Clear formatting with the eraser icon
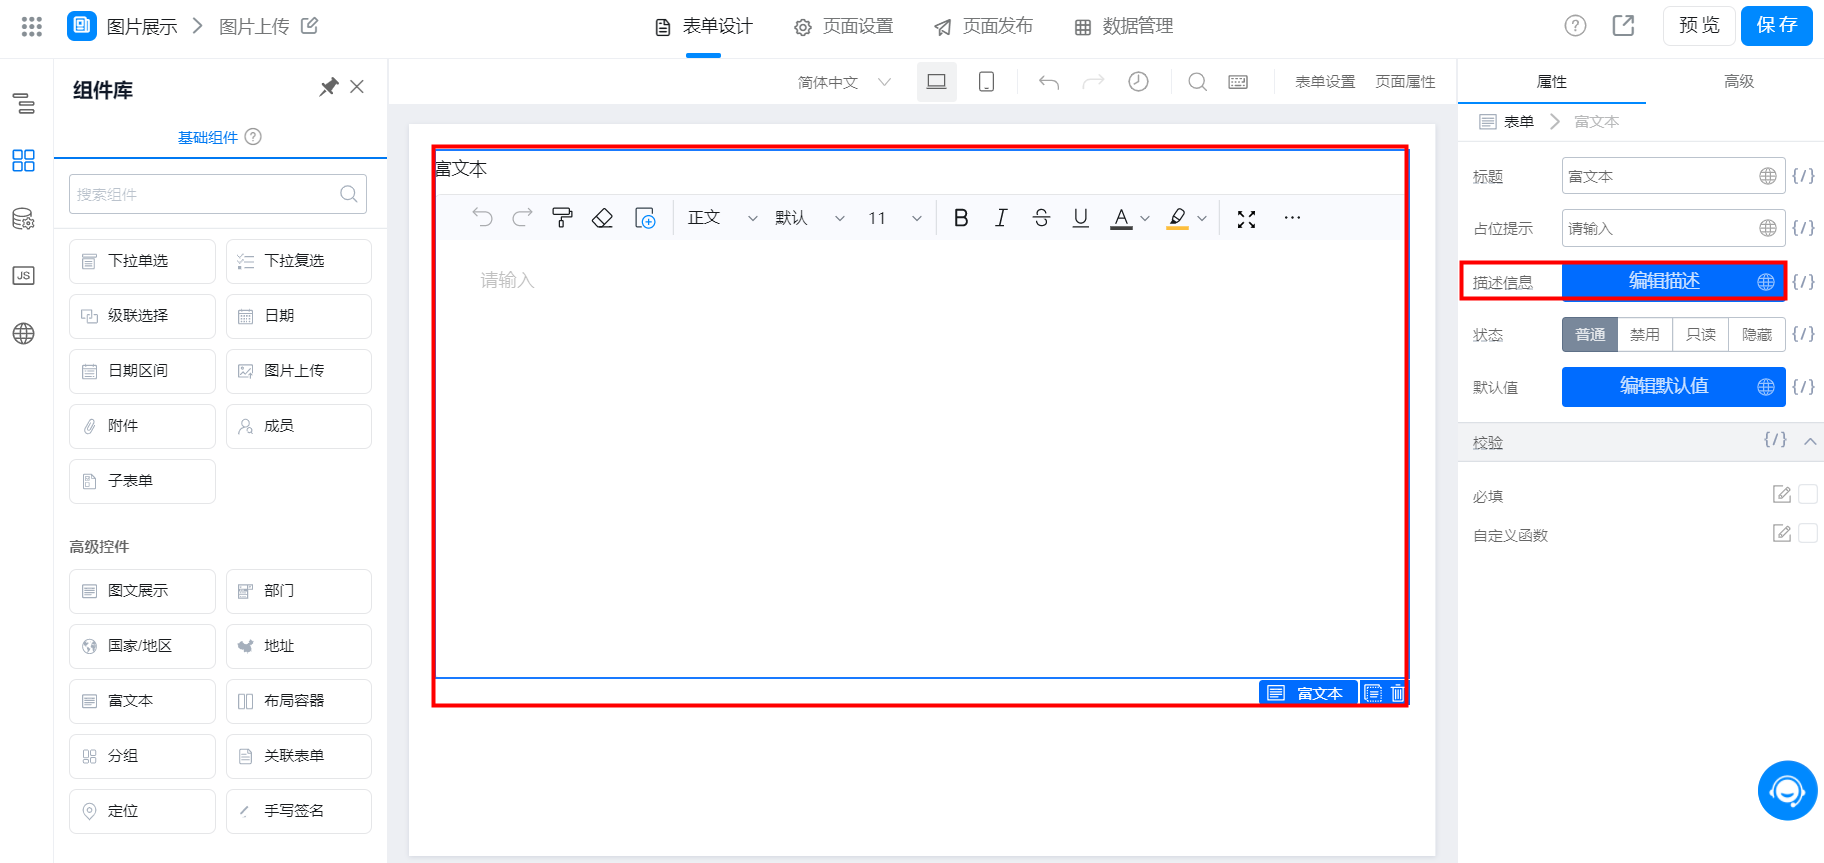 pos(602,218)
